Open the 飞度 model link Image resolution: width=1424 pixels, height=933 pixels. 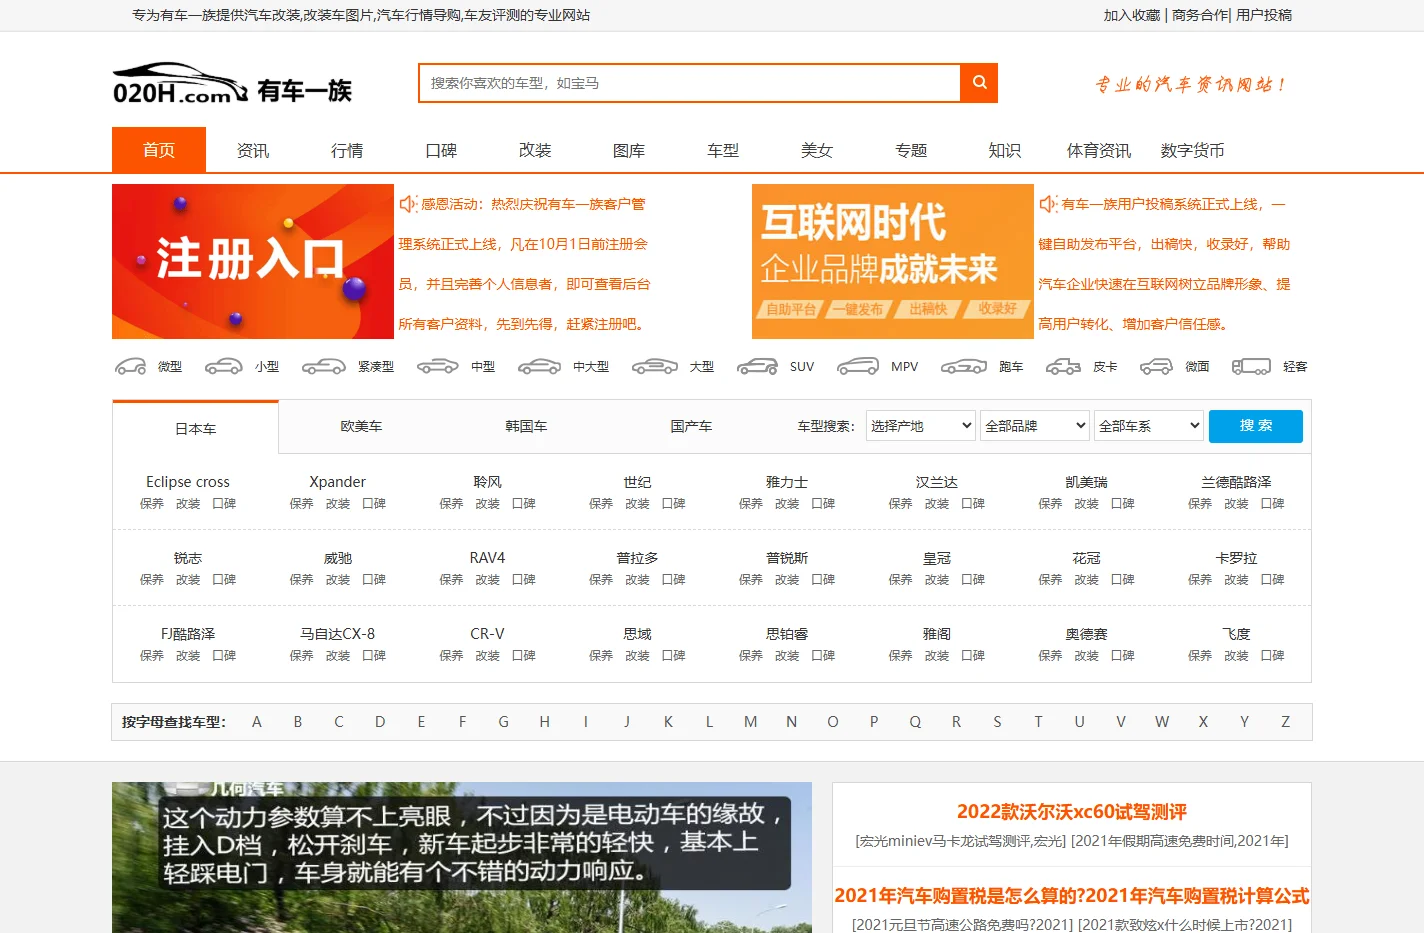tap(1236, 634)
